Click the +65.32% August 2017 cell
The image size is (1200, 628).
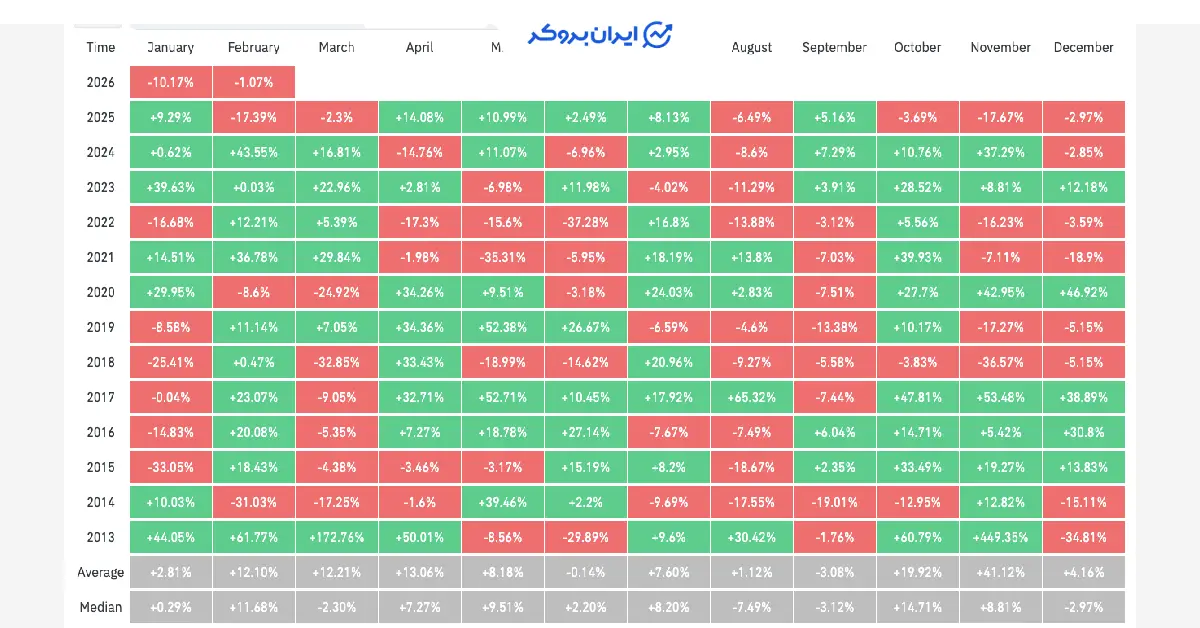click(x=752, y=397)
